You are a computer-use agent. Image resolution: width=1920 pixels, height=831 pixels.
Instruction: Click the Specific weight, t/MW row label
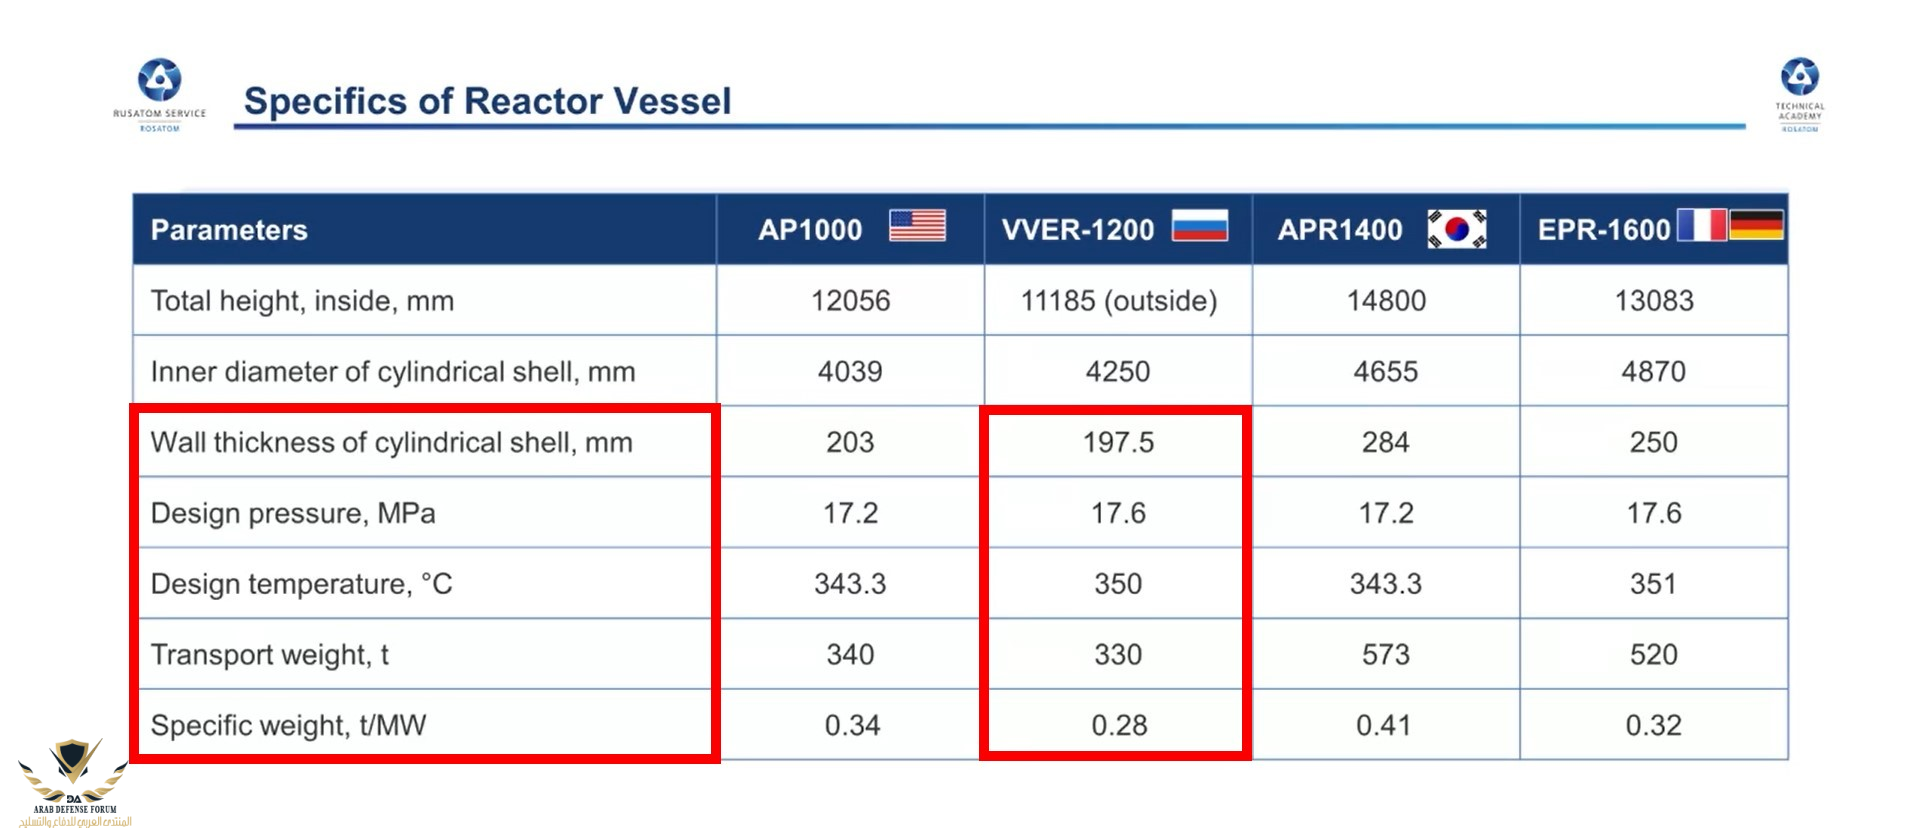coord(288,725)
